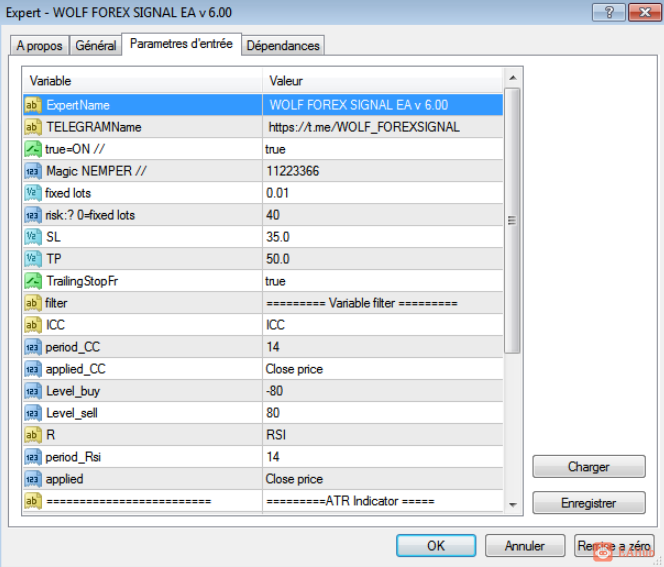The height and width of the screenshot is (567, 664).
Task: Select the Level_sell value 80
Action: point(383,413)
